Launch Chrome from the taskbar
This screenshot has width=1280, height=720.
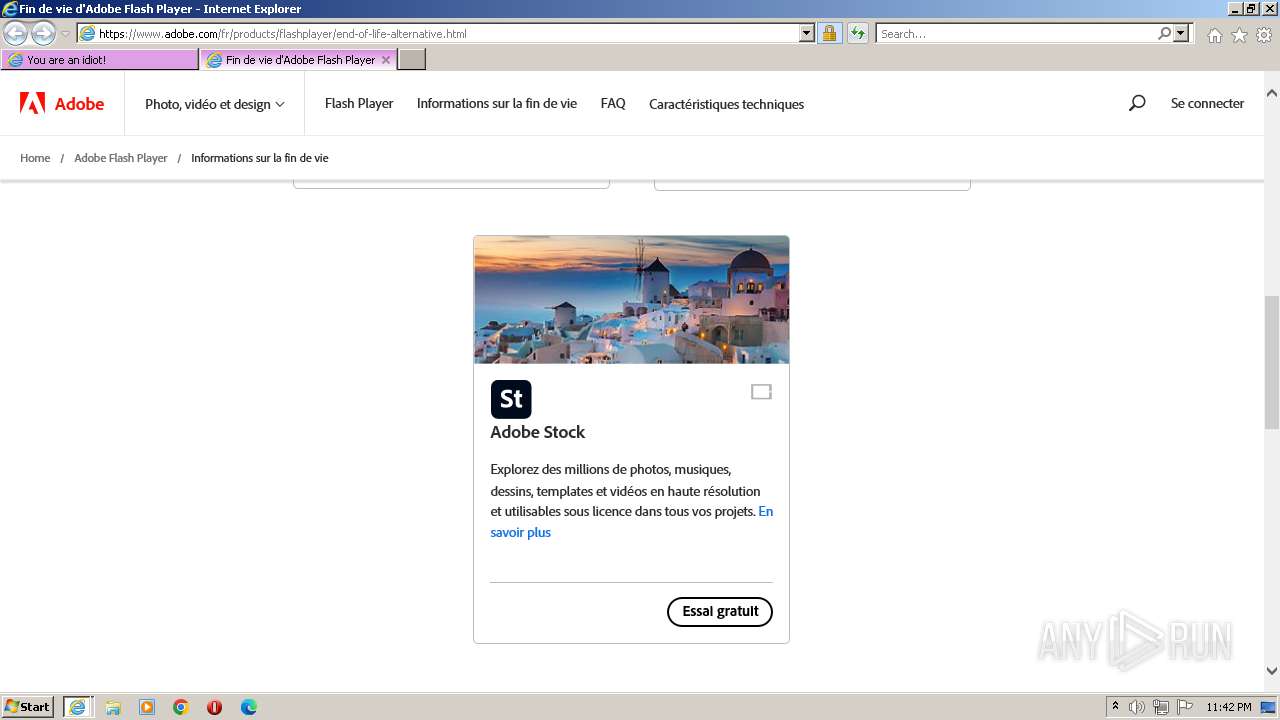[x=181, y=707]
